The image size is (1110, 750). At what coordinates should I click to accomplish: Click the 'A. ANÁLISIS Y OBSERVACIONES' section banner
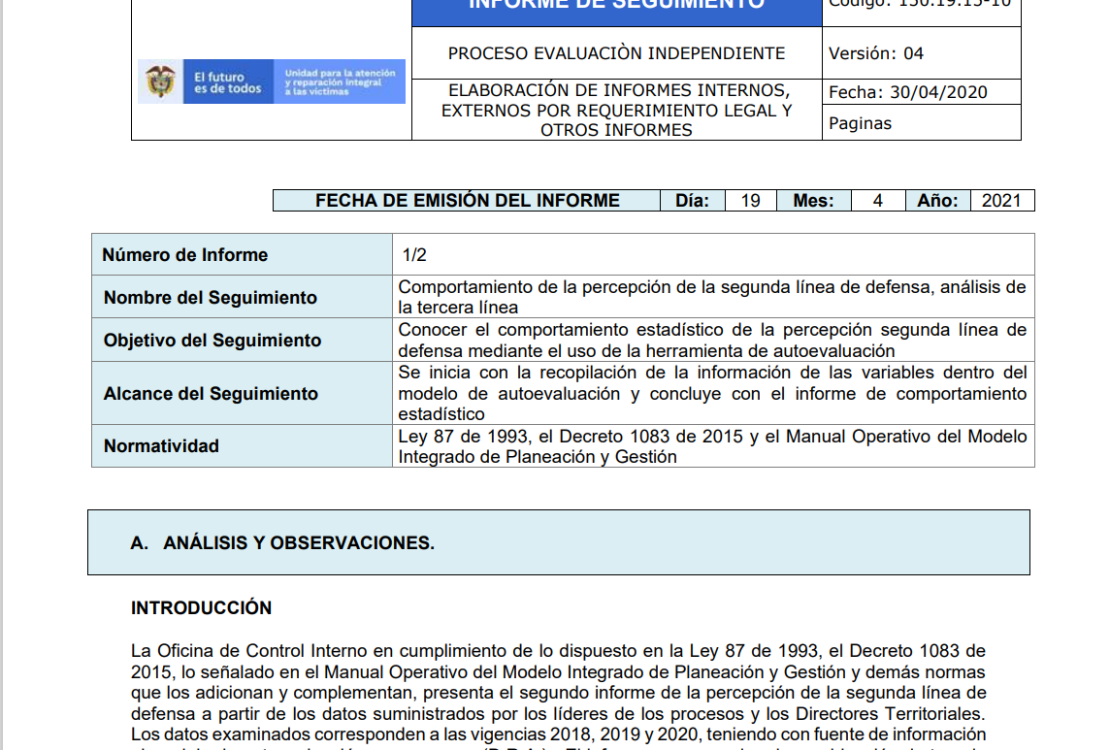(x=559, y=542)
